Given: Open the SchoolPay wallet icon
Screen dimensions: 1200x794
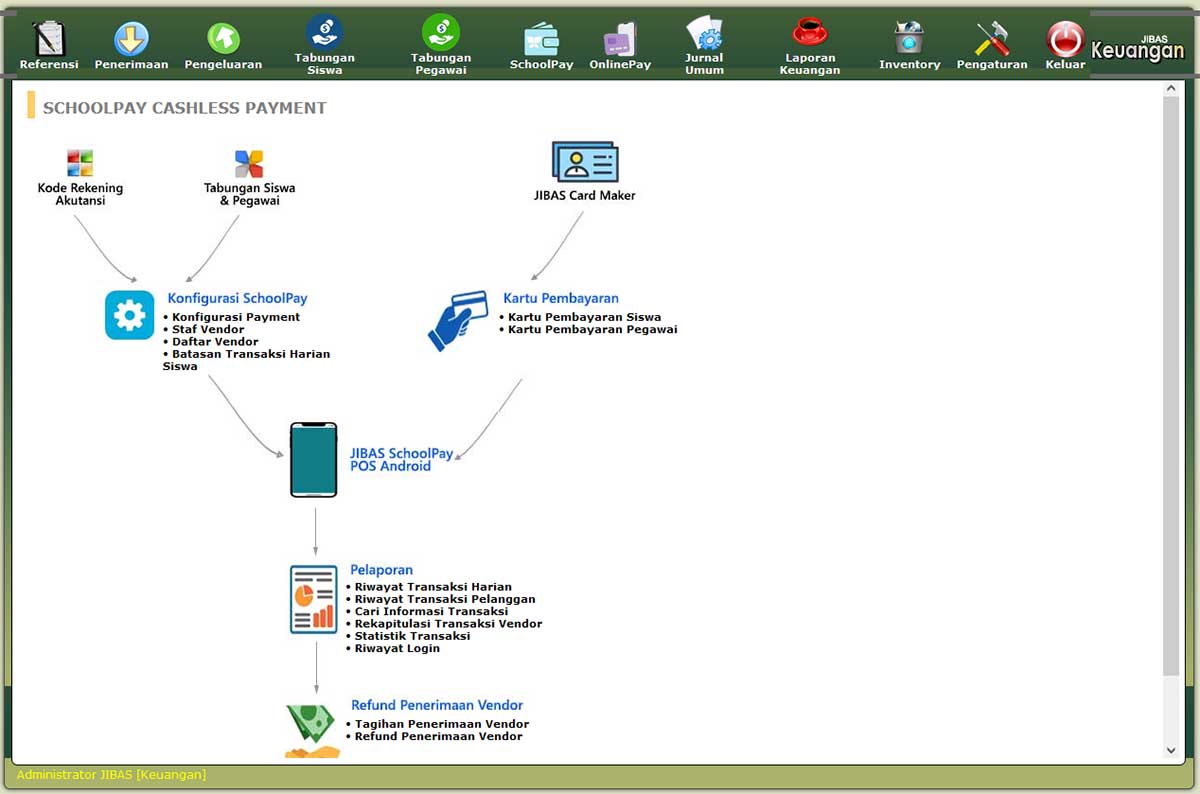Looking at the screenshot, I should [x=541, y=40].
